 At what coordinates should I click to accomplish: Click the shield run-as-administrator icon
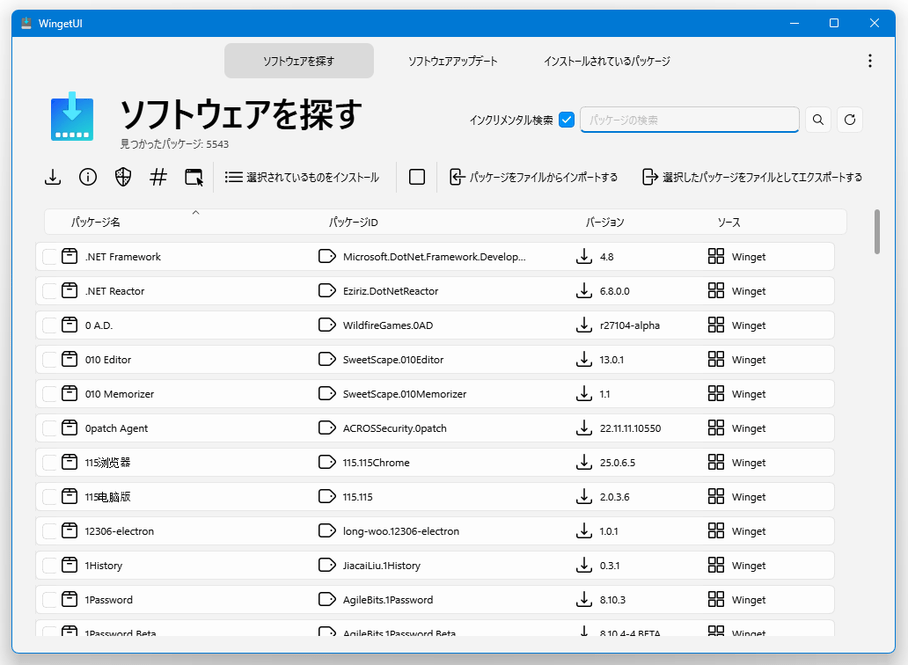click(123, 177)
